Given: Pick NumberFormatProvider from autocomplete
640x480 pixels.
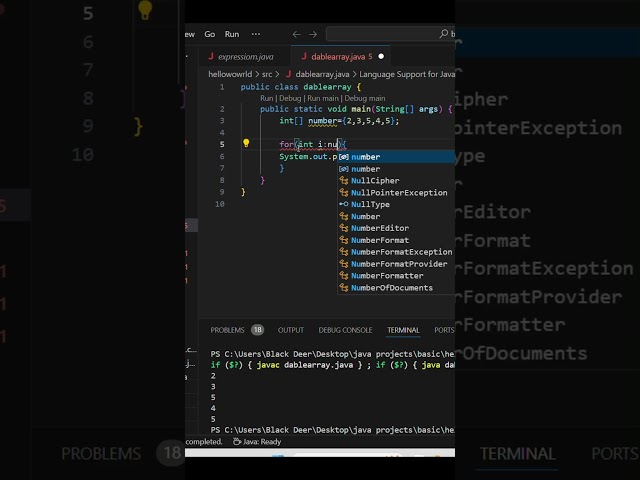Looking at the screenshot, I should coord(396,264).
